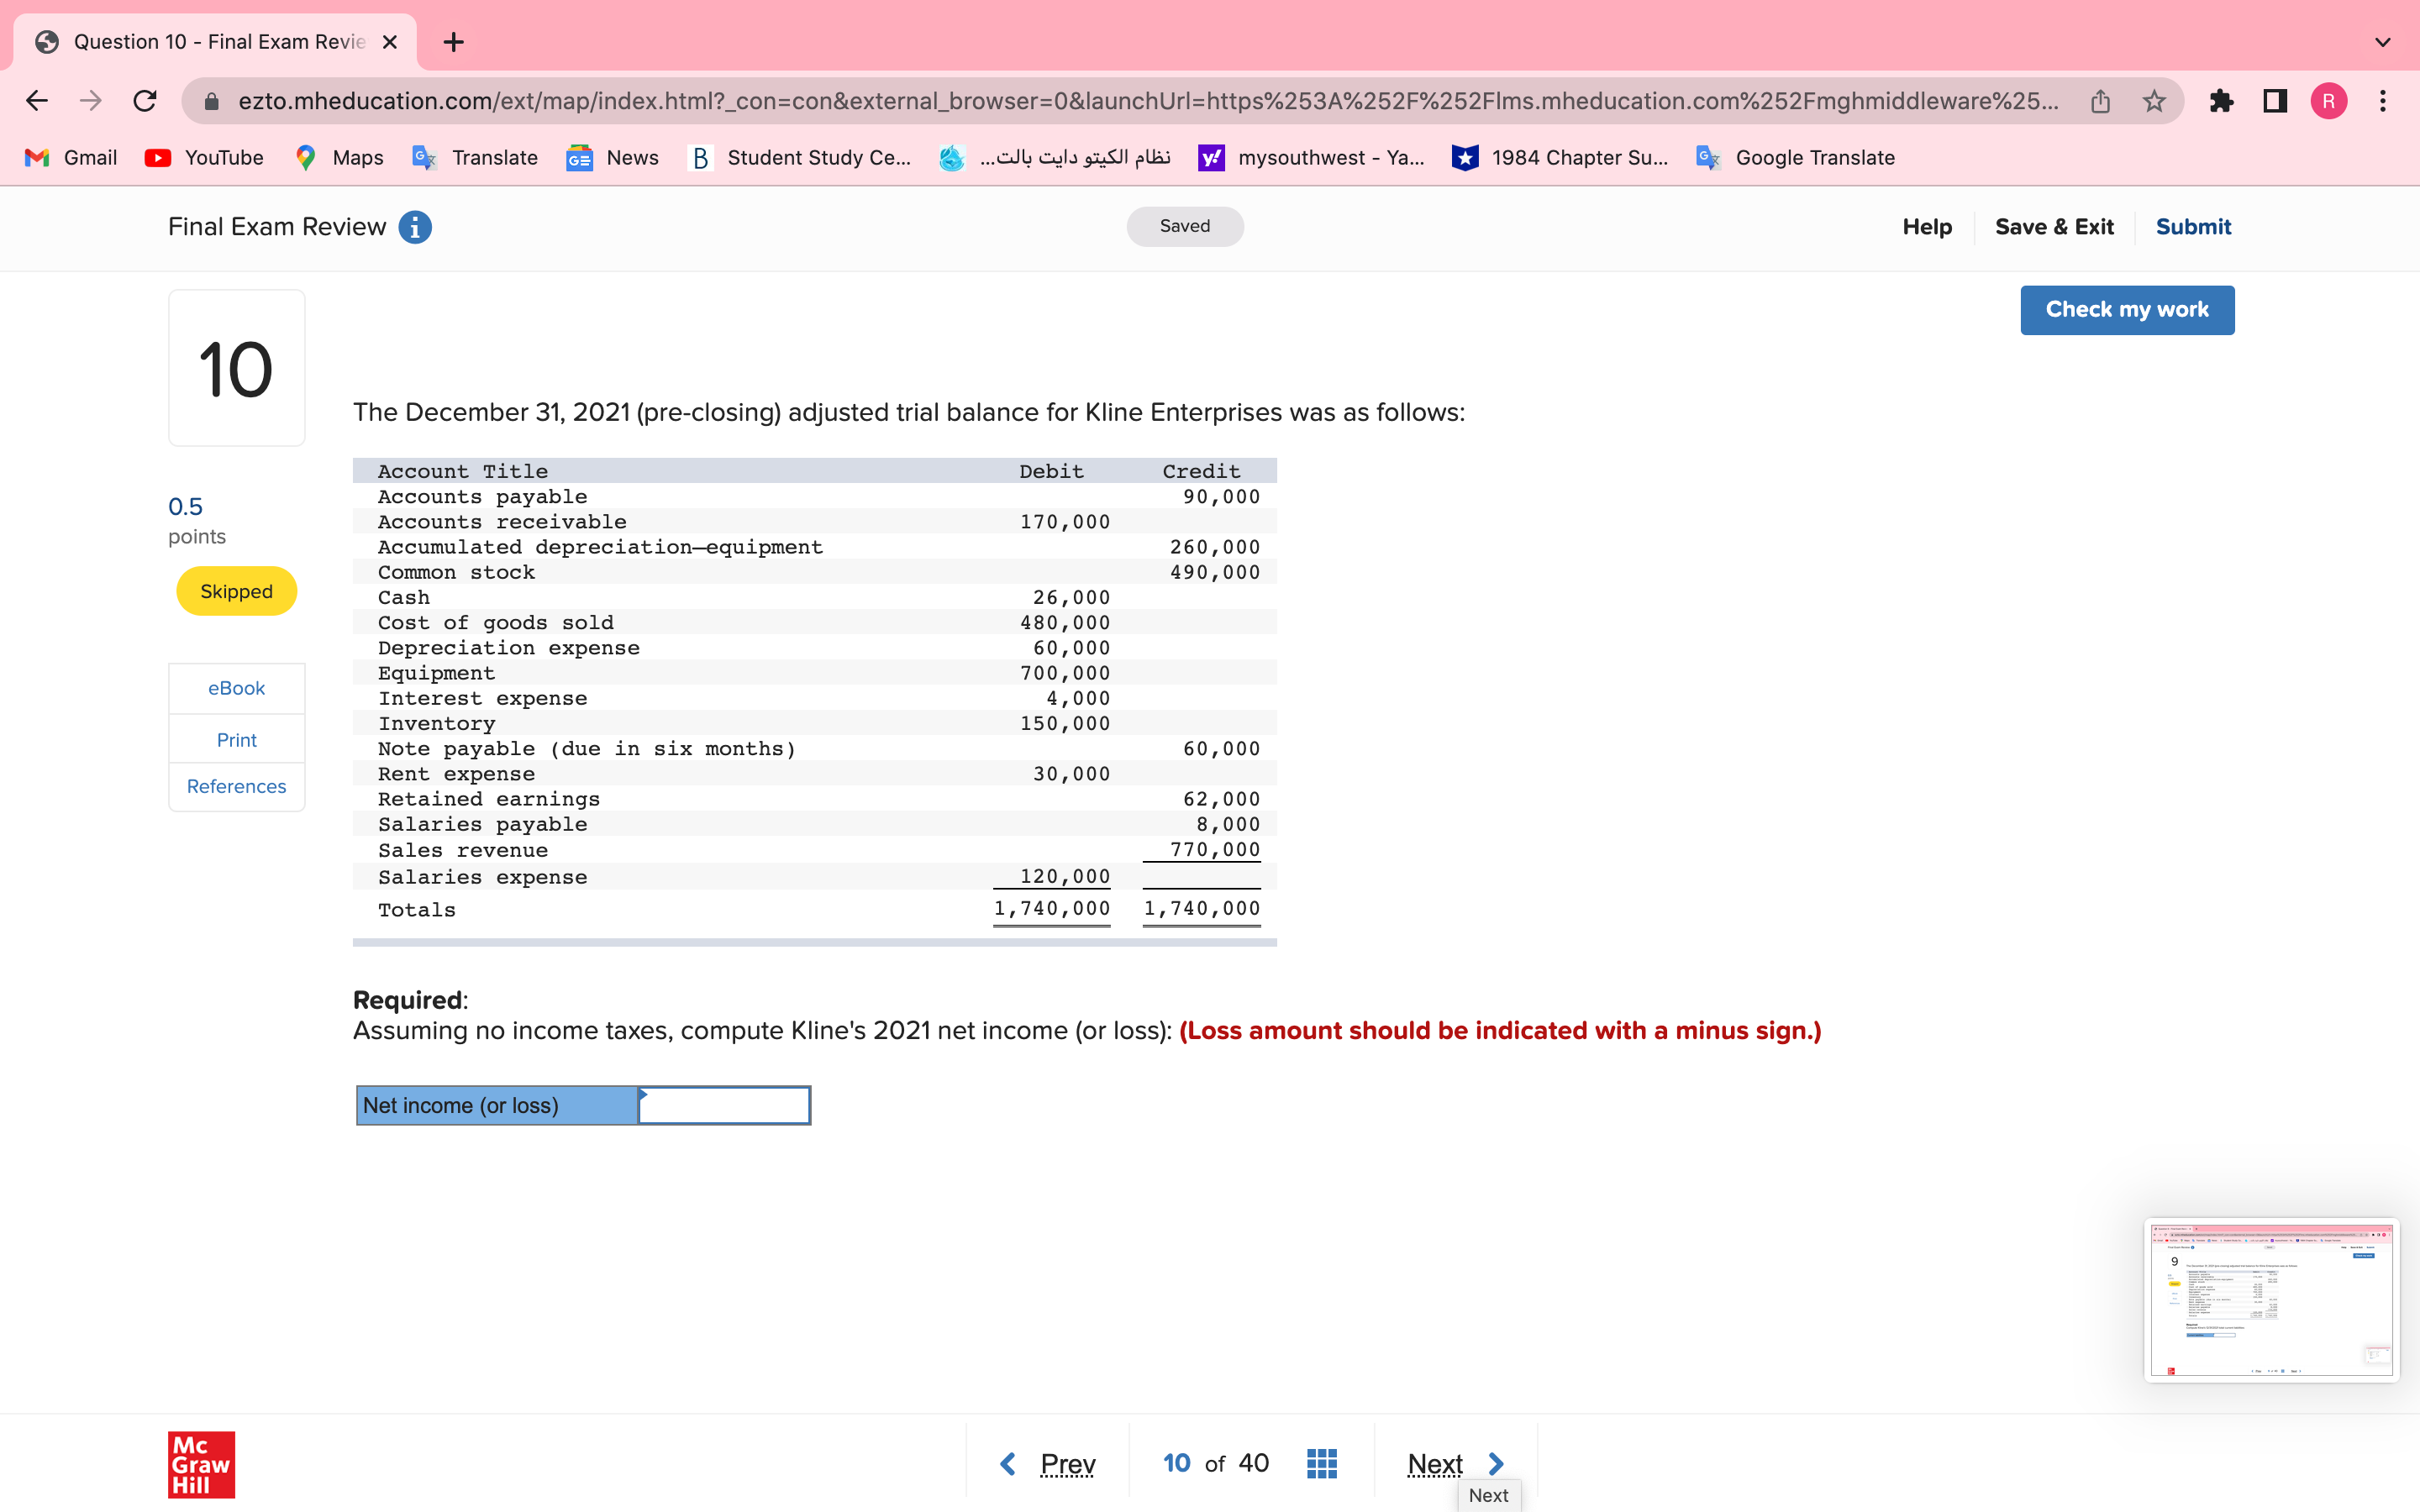Screen dimensions: 2420x1512
Task: Open the Google News bookmark
Action: pos(611,157)
